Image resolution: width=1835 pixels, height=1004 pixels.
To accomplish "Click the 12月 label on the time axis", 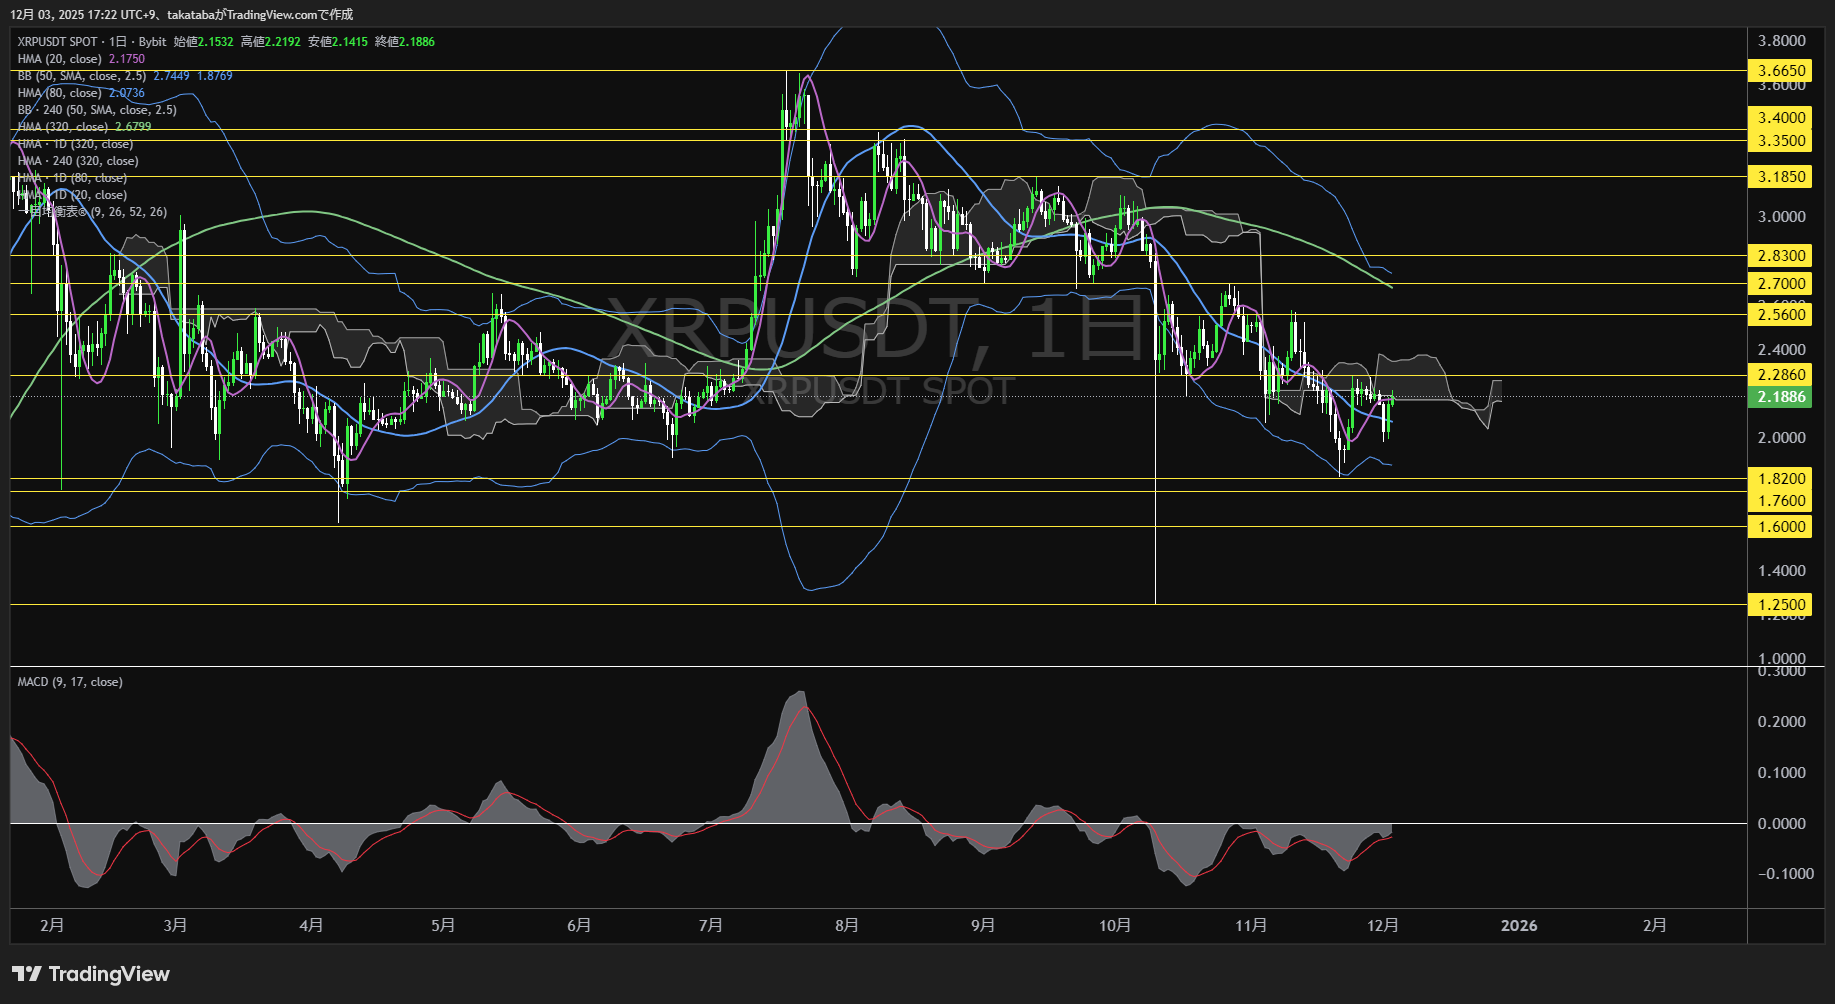I will [x=1384, y=926].
